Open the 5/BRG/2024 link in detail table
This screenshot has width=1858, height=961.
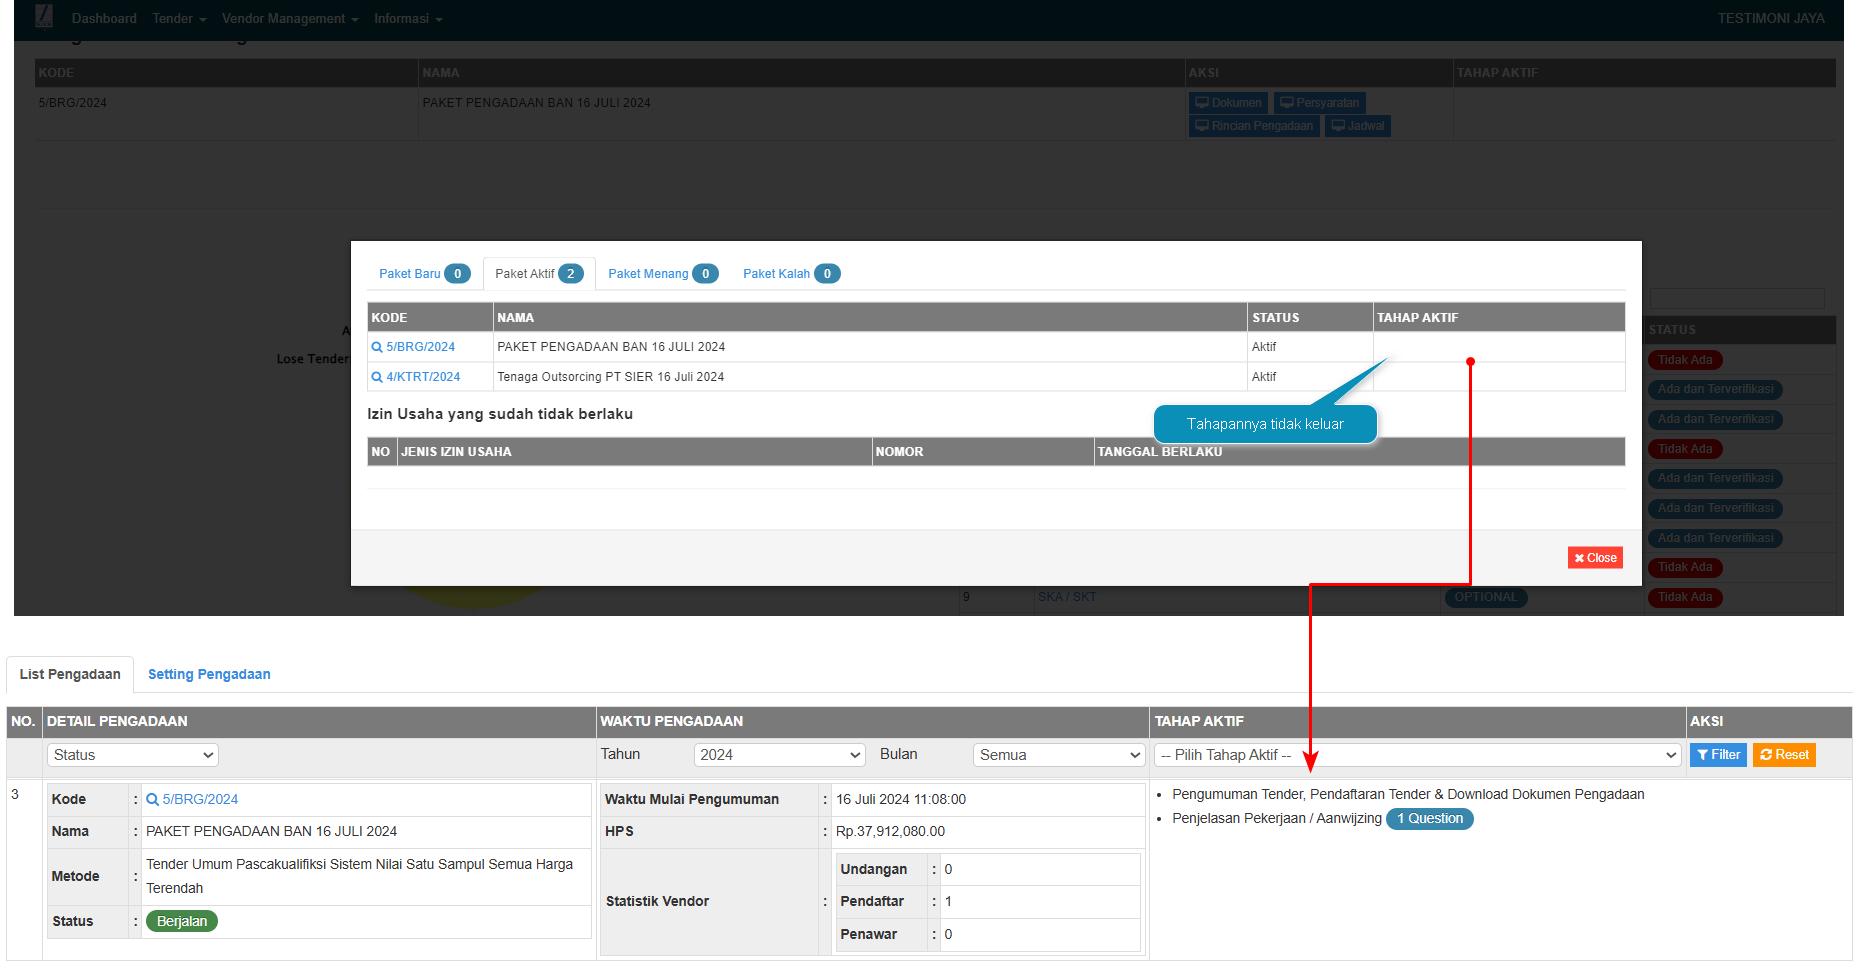click(200, 799)
